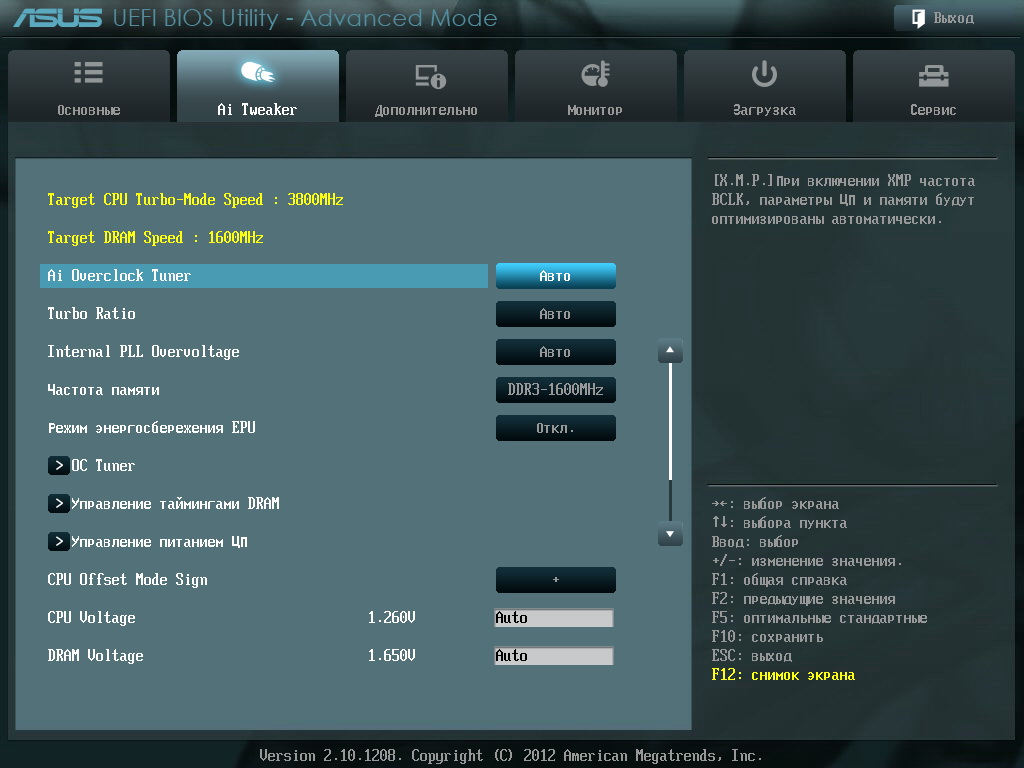This screenshot has height=768, width=1024.
Task: Click the scroll down arrow
Action: 670,534
